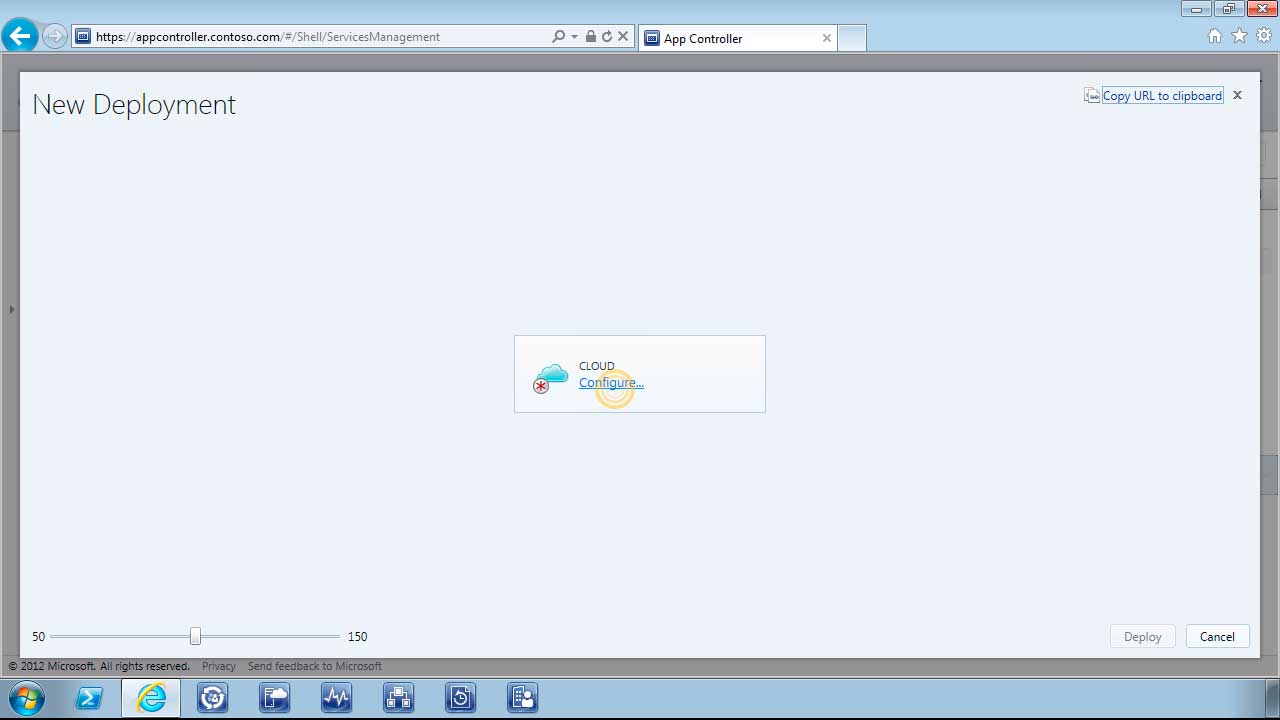Image resolution: width=1280 pixels, height=720 pixels.
Task: Open the server-and-cloud app in taskbar
Action: click(x=274, y=698)
